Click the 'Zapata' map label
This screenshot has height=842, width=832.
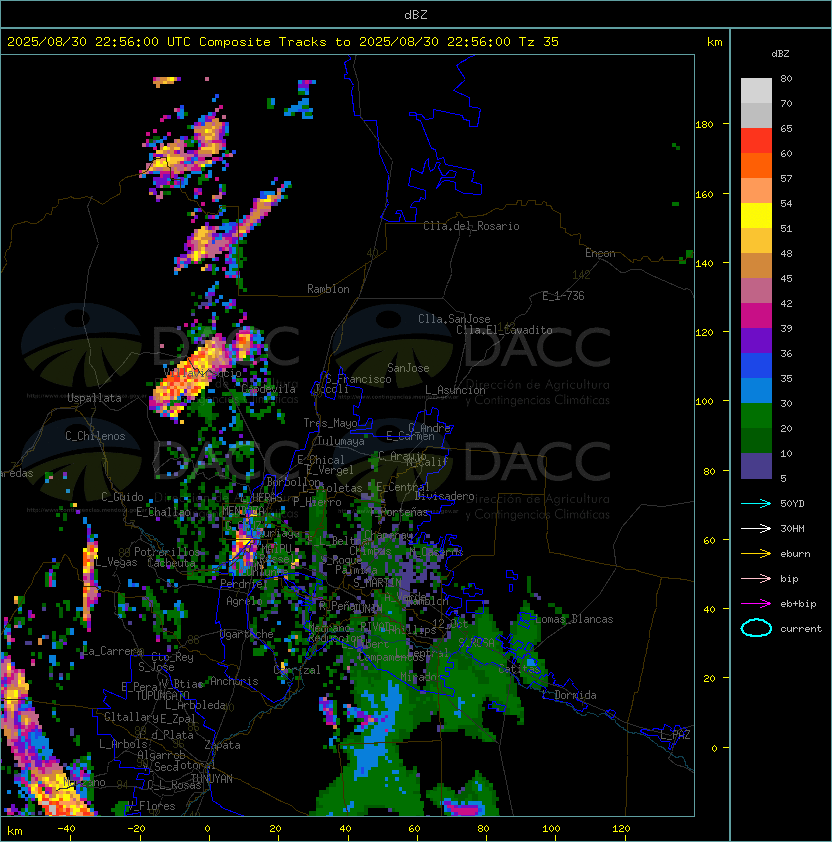pyautogui.click(x=222, y=745)
